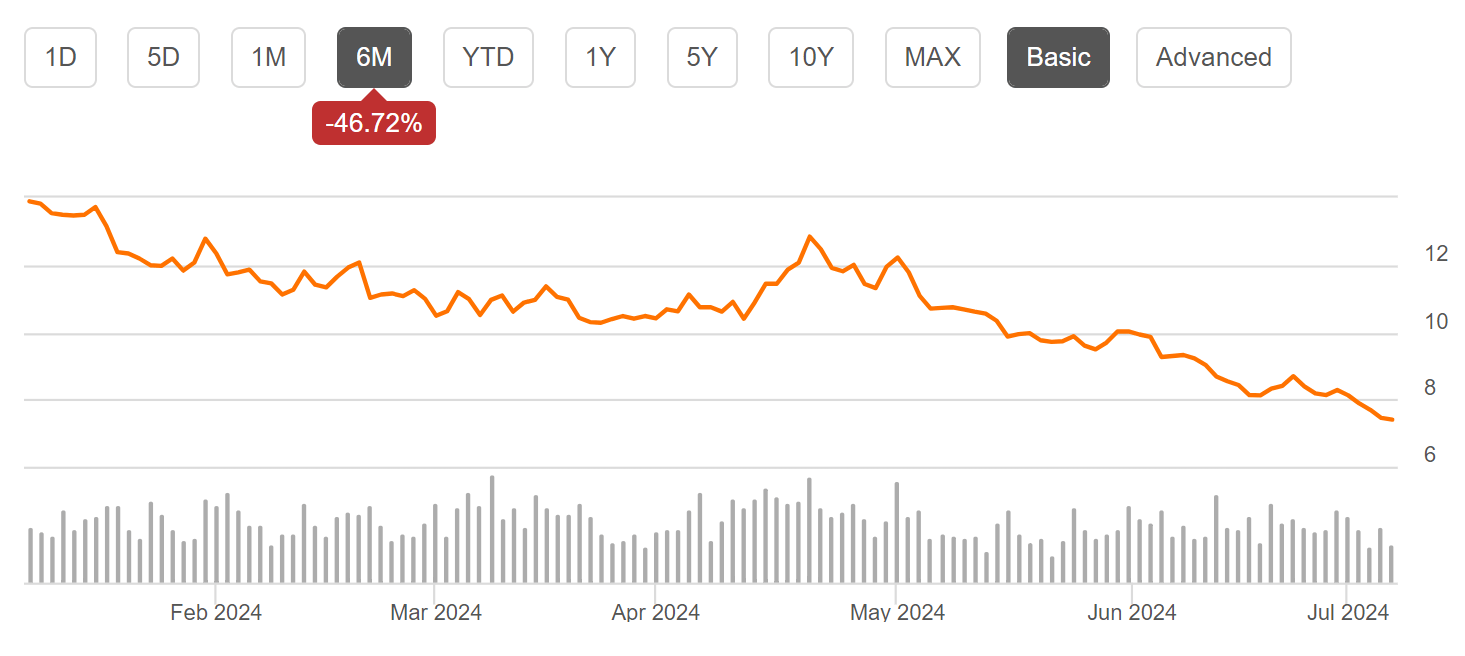The image size is (1465, 656).
Task: Click the Feb 2024 axis label
Action: tap(216, 611)
